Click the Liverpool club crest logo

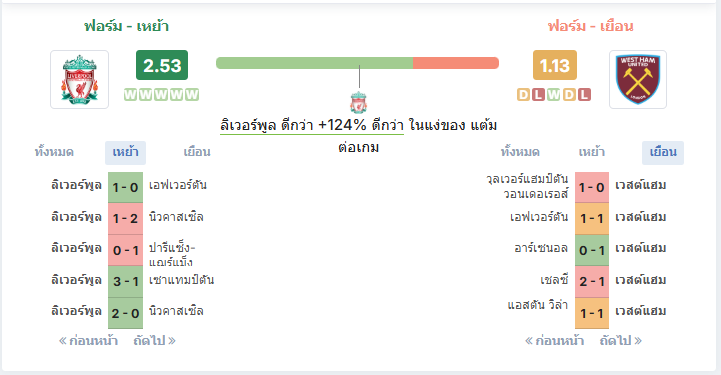pos(80,80)
